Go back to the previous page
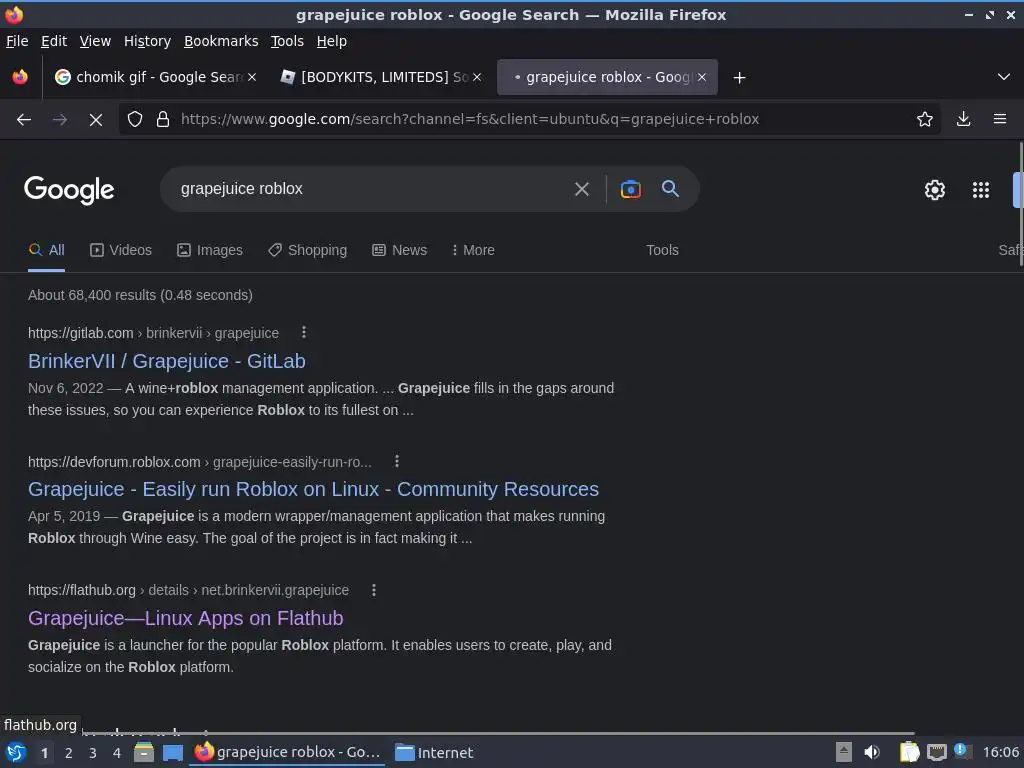This screenshot has width=1024, height=768. point(24,120)
